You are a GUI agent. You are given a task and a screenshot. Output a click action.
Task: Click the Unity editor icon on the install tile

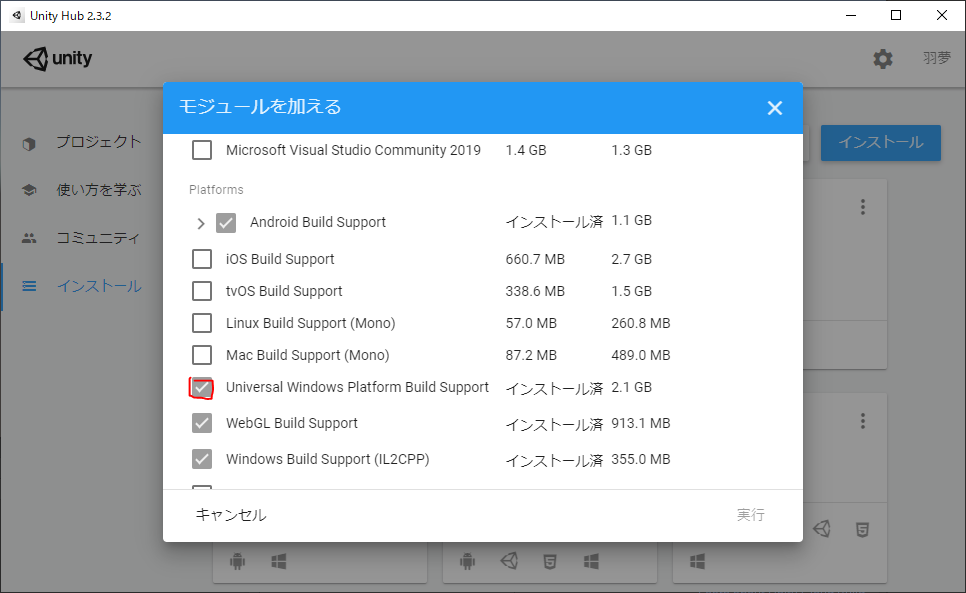(509, 561)
